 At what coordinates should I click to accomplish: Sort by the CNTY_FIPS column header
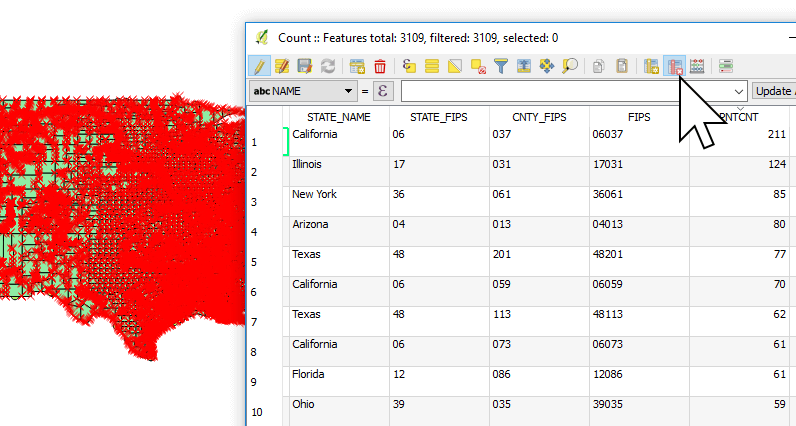tap(539, 117)
